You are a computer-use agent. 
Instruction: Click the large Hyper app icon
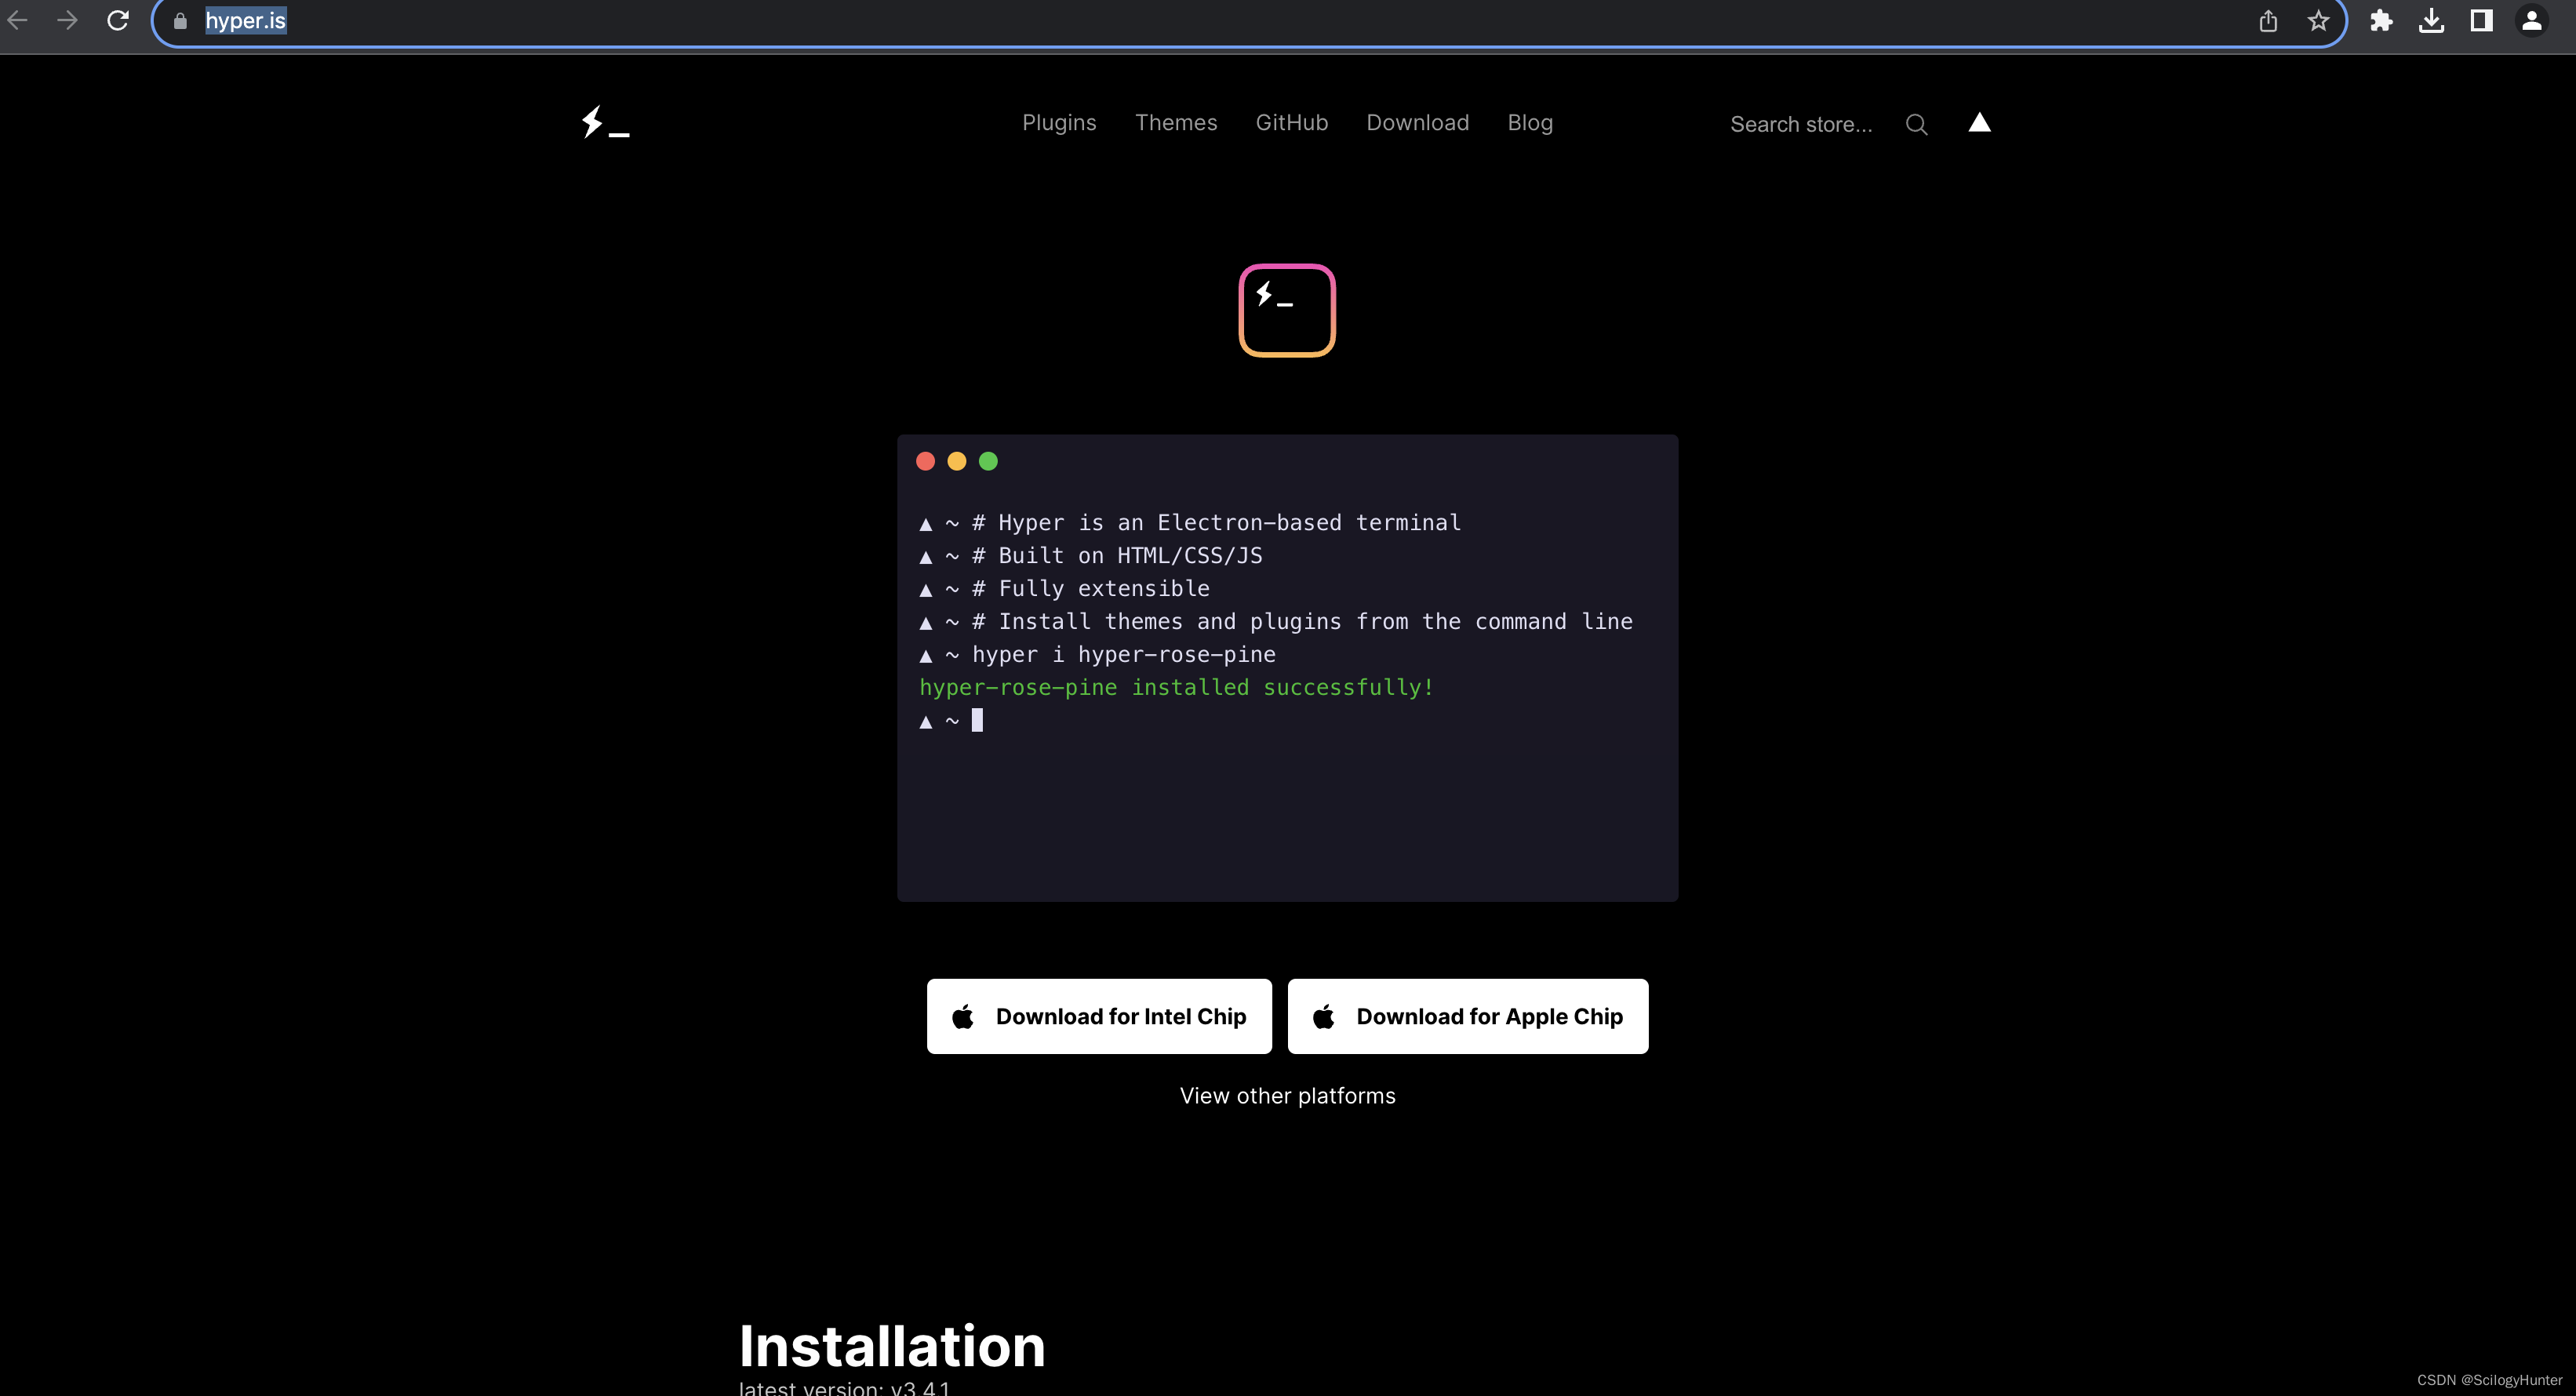1287,310
